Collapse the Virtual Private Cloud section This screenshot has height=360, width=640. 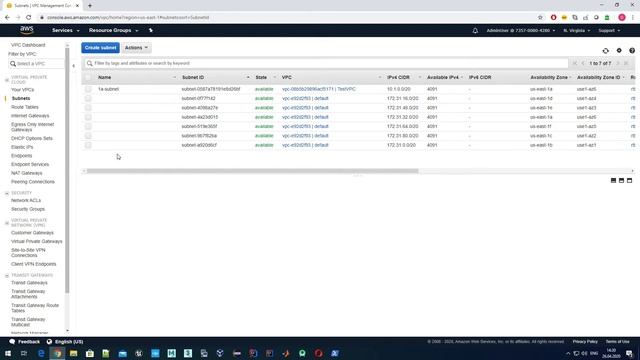(x=7, y=80)
